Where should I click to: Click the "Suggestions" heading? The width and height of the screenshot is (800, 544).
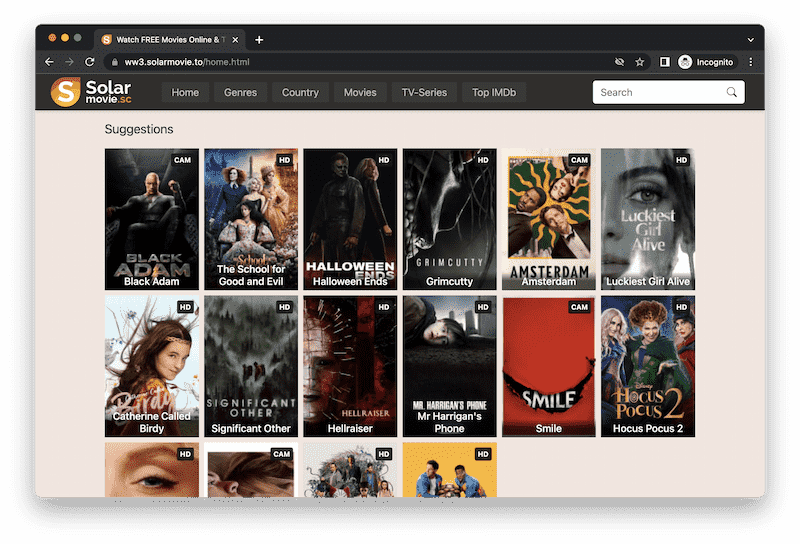point(139,129)
